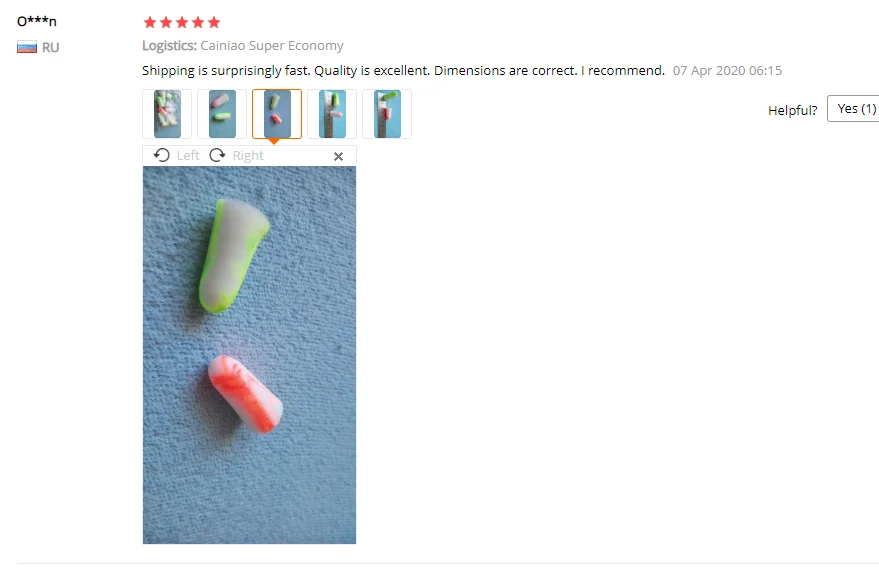The width and height of the screenshot is (879, 568).
Task: Close the enlarged review photo viewer
Action: coord(338,156)
